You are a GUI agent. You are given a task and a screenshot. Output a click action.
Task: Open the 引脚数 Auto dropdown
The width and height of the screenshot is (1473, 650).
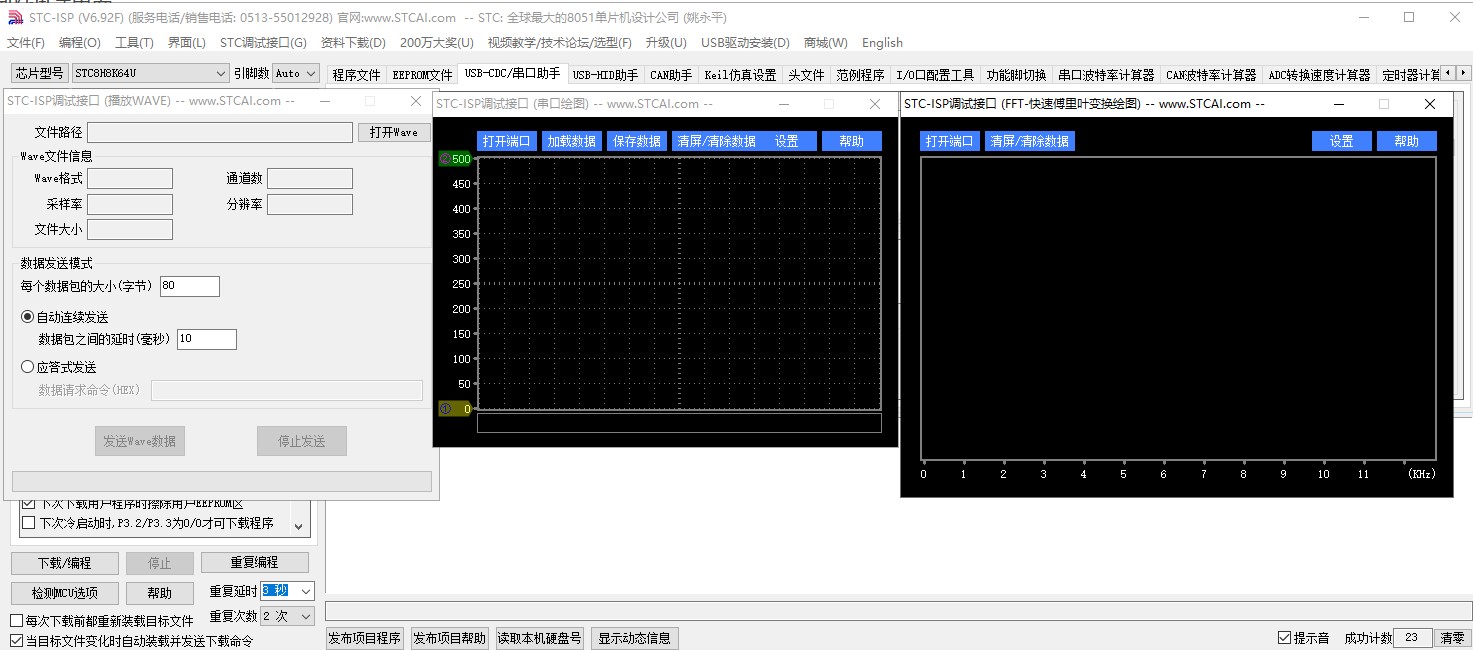click(x=310, y=73)
